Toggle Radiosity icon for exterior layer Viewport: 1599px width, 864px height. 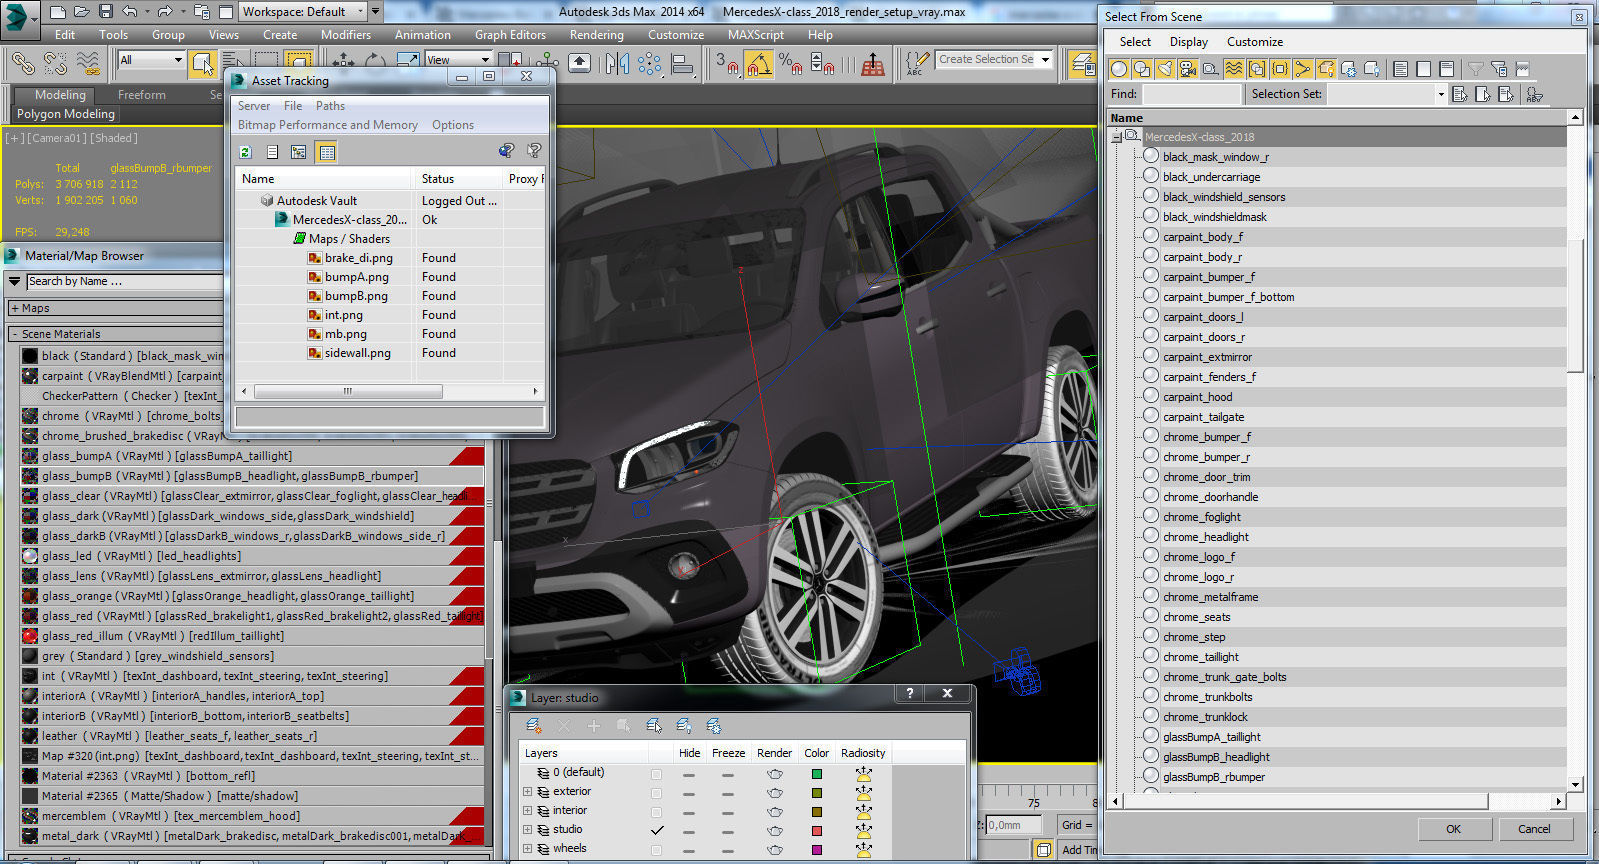pos(864,792)
